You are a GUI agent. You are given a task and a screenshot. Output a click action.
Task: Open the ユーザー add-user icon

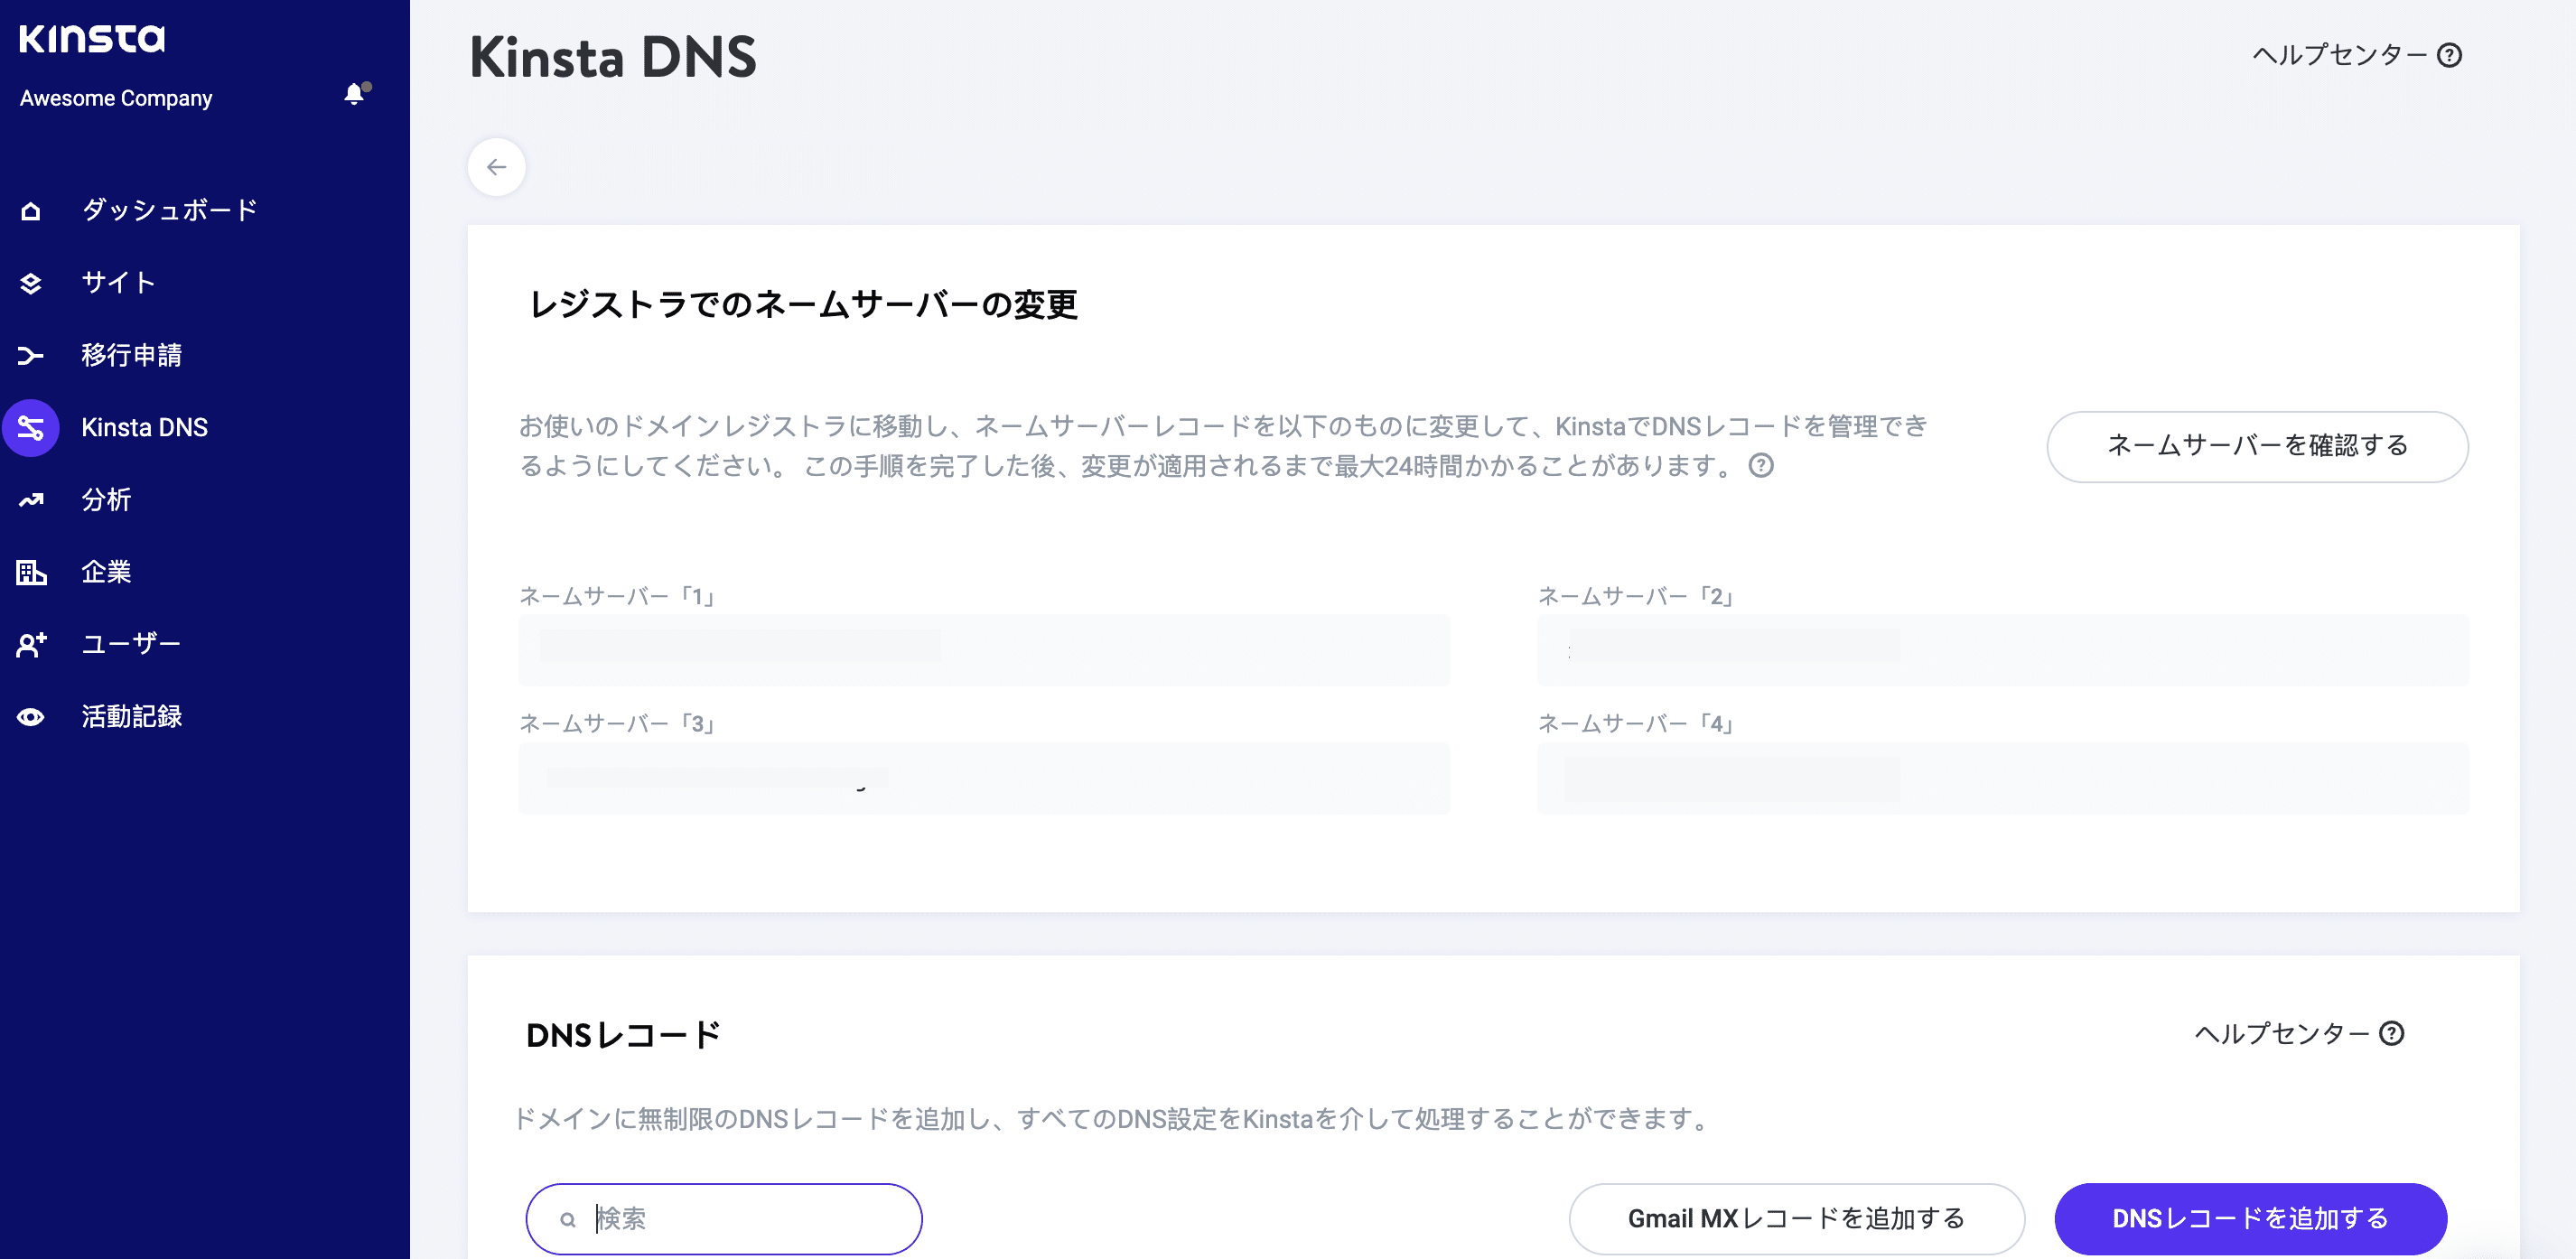click(30, 645)
